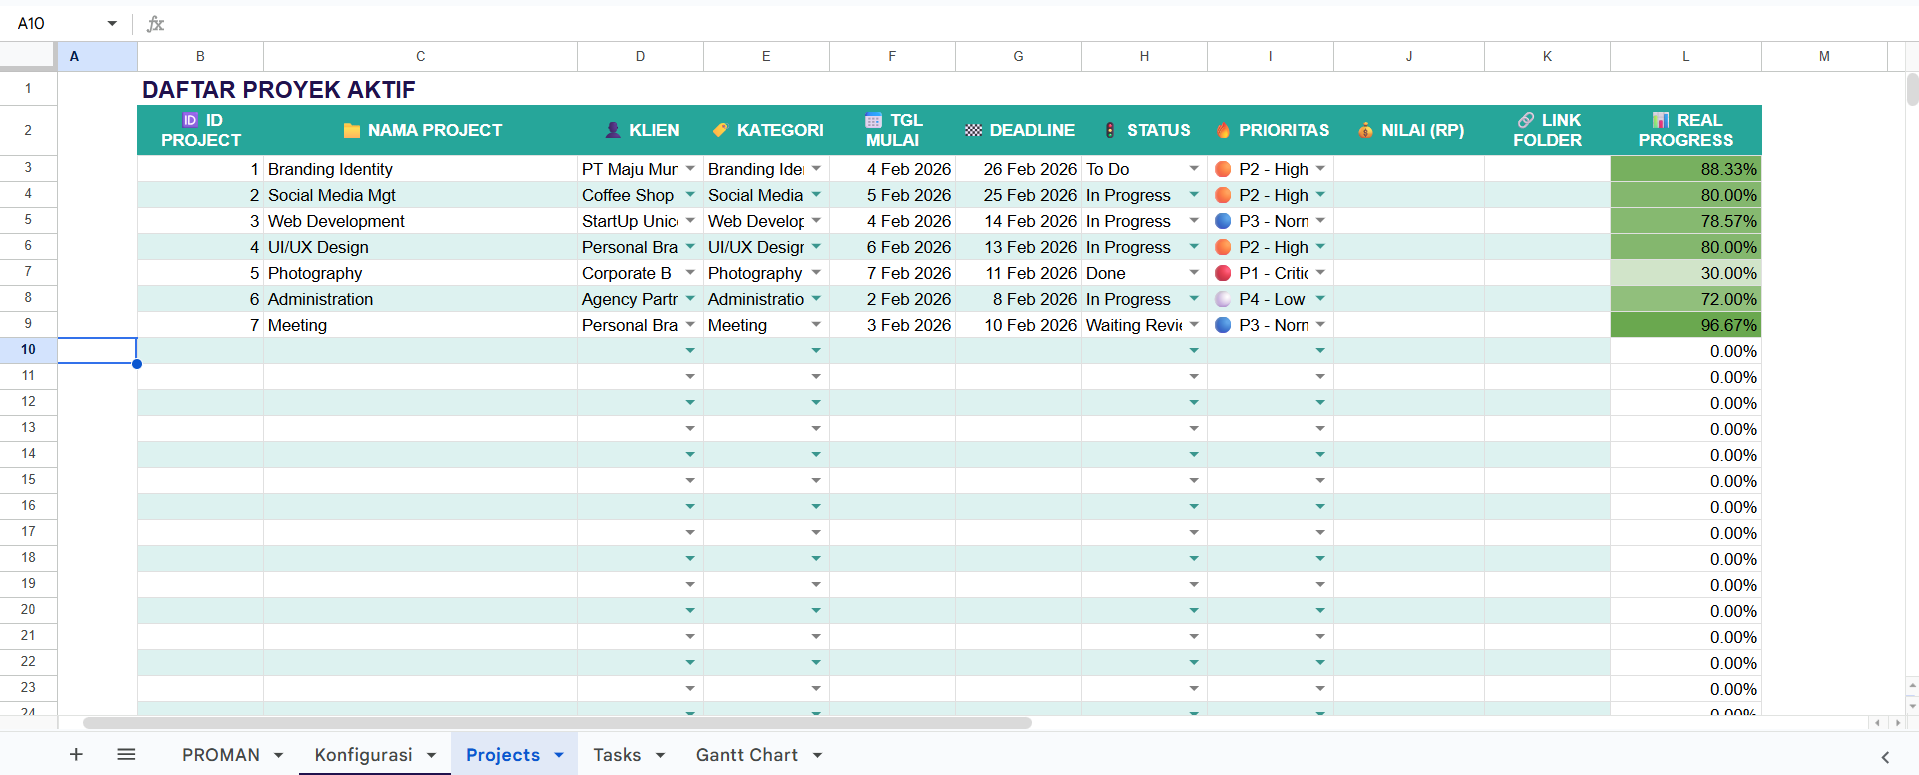Click the collapse side panel arrow icon

click(x=1885, y=757)
